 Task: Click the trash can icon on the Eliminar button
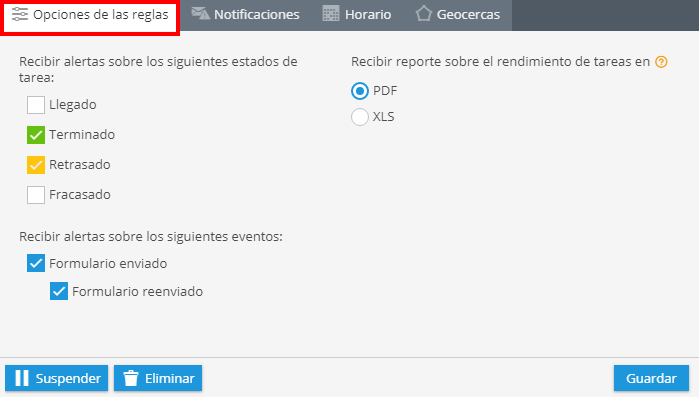[131, 378]
